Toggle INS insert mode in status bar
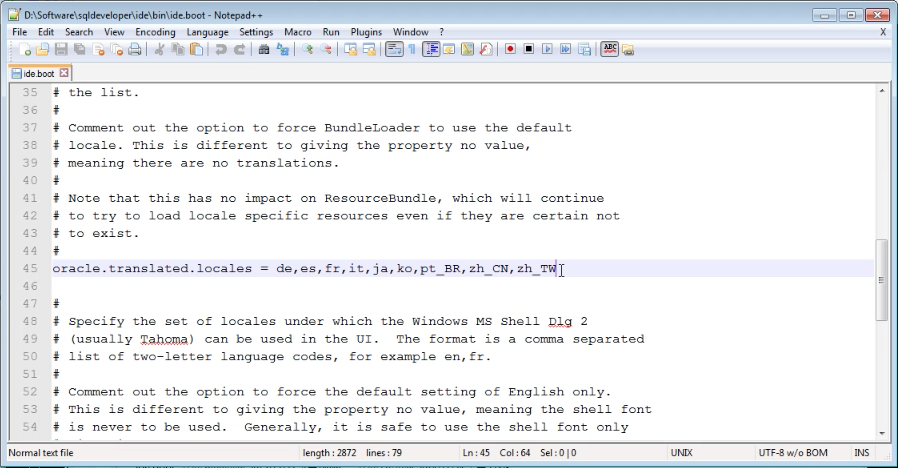The image size is (898, 468). point(861,453)
